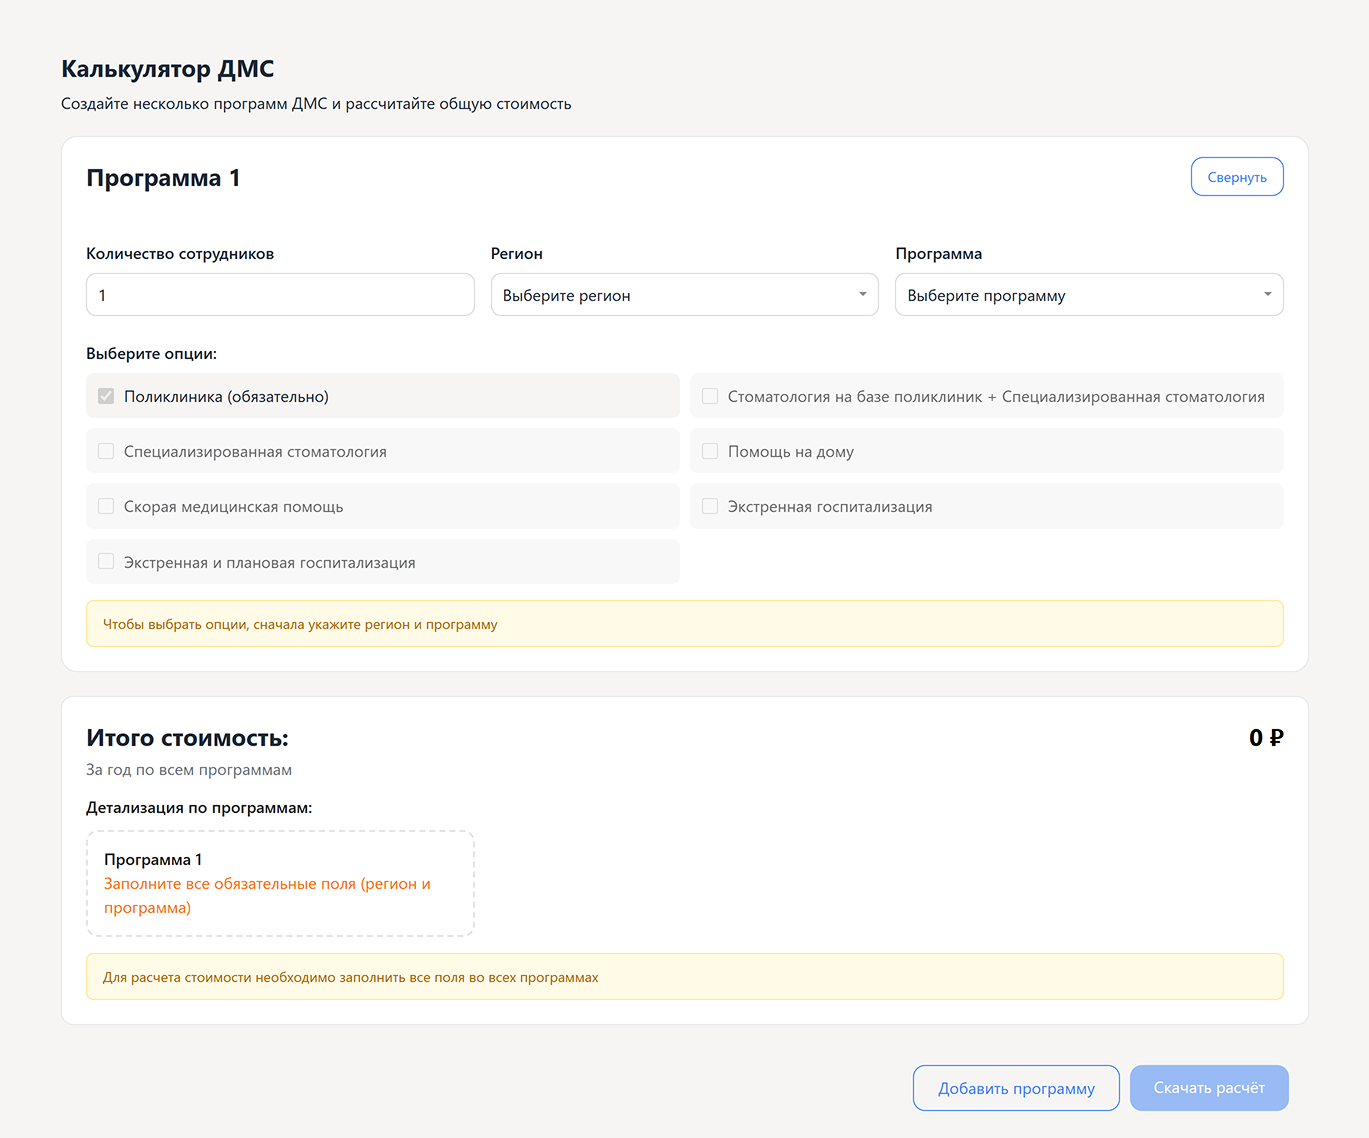The height and width of the screenshot is (1138, 1369).
Task: Click the Программа 1 section heading
Action: (163, 178)
